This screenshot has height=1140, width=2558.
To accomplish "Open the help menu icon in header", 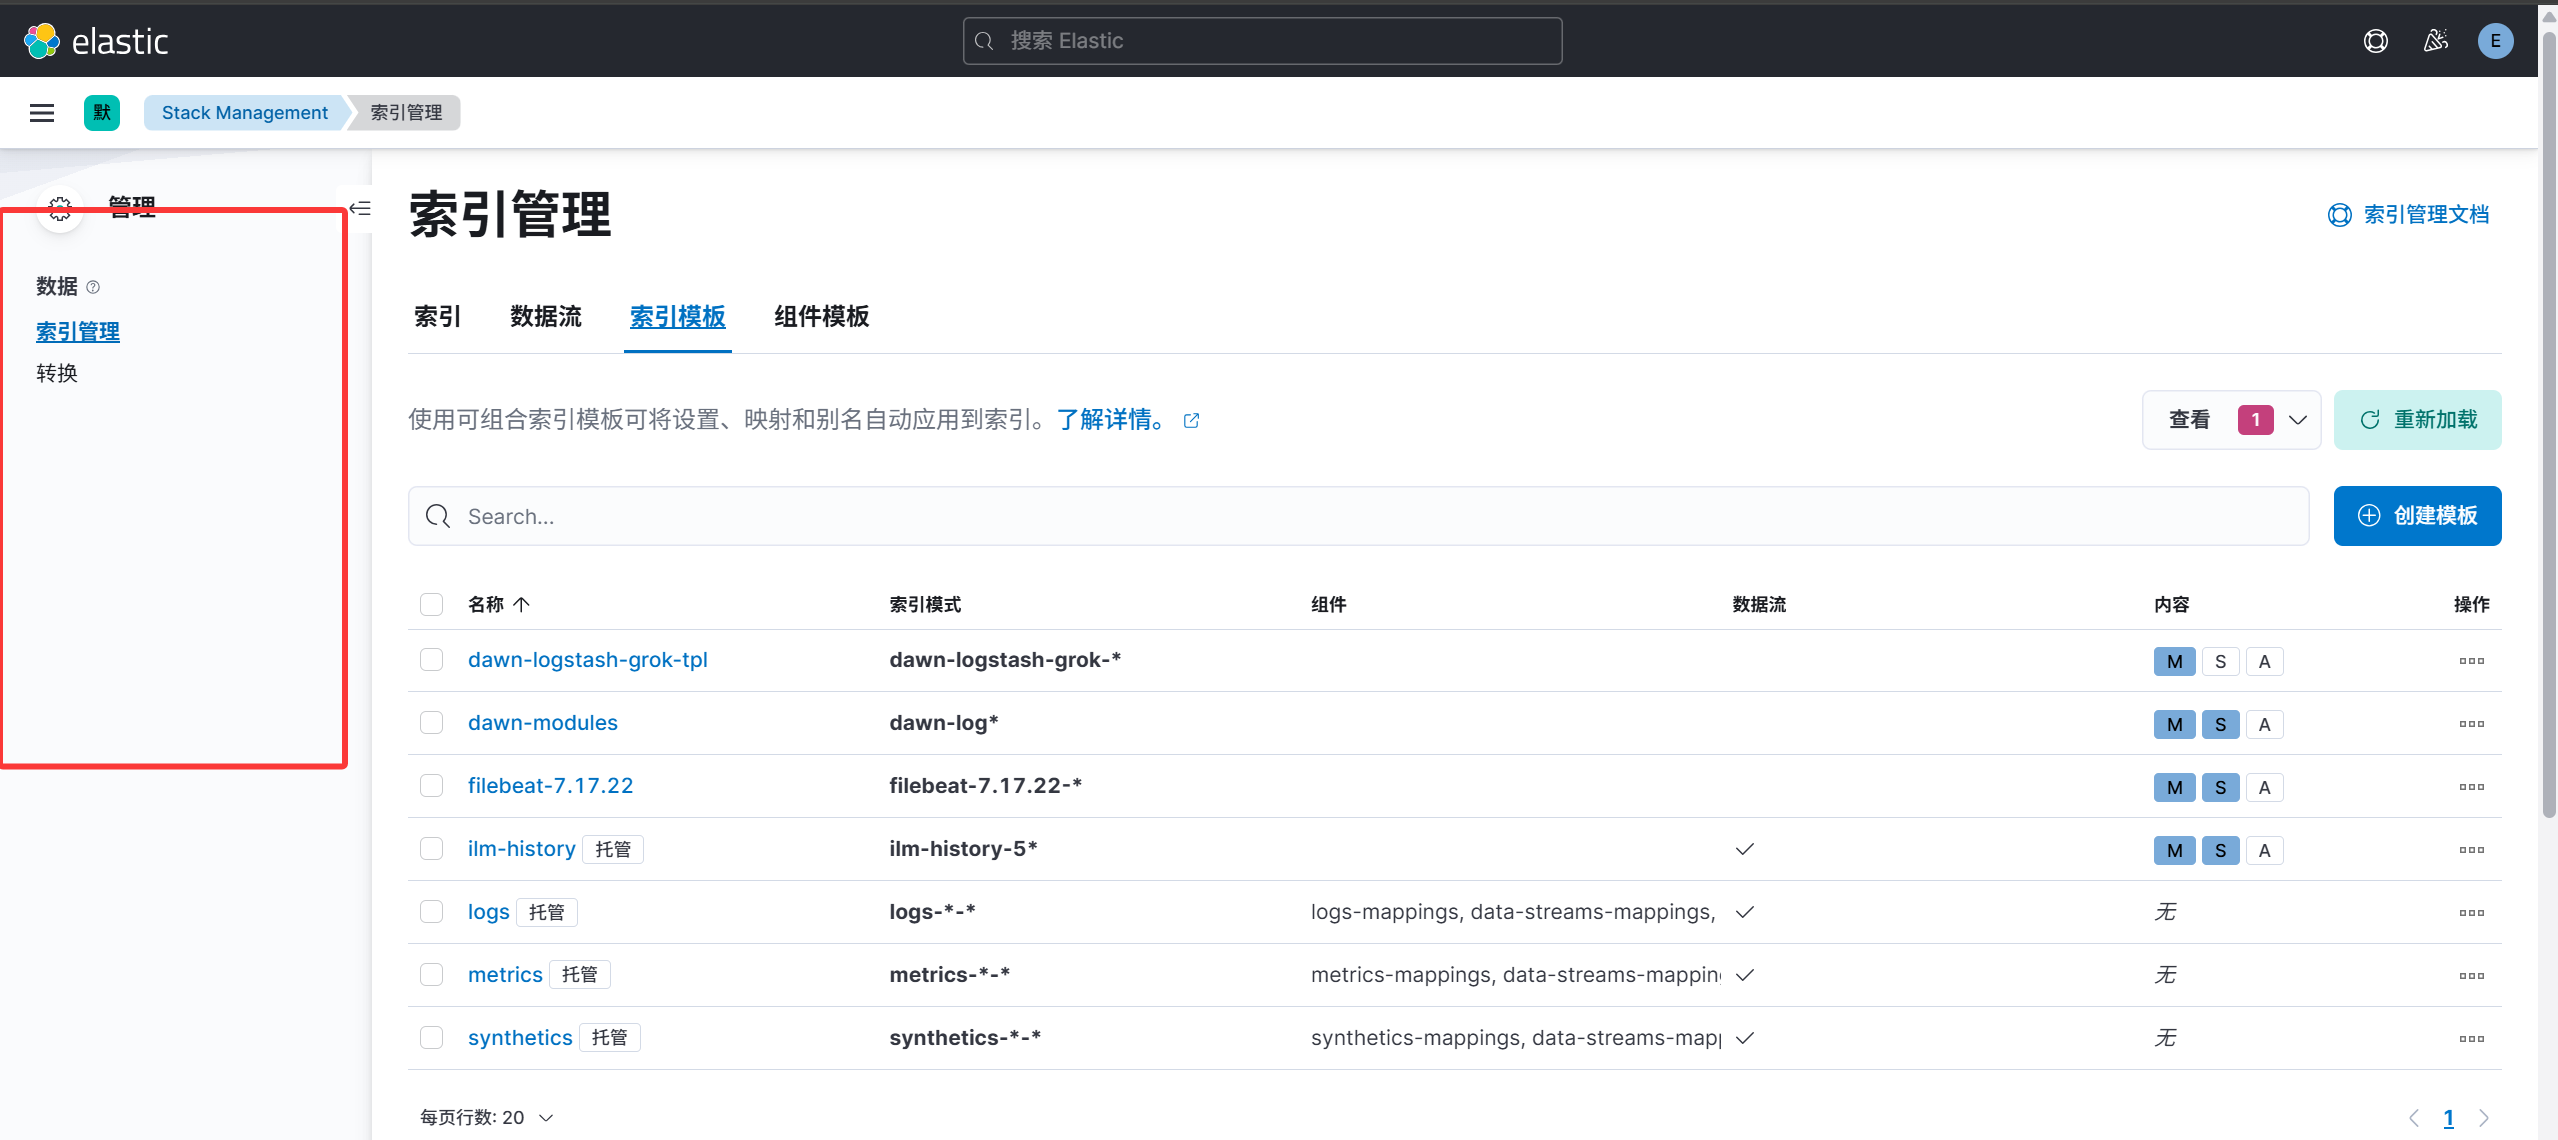I will point(2376,41).
